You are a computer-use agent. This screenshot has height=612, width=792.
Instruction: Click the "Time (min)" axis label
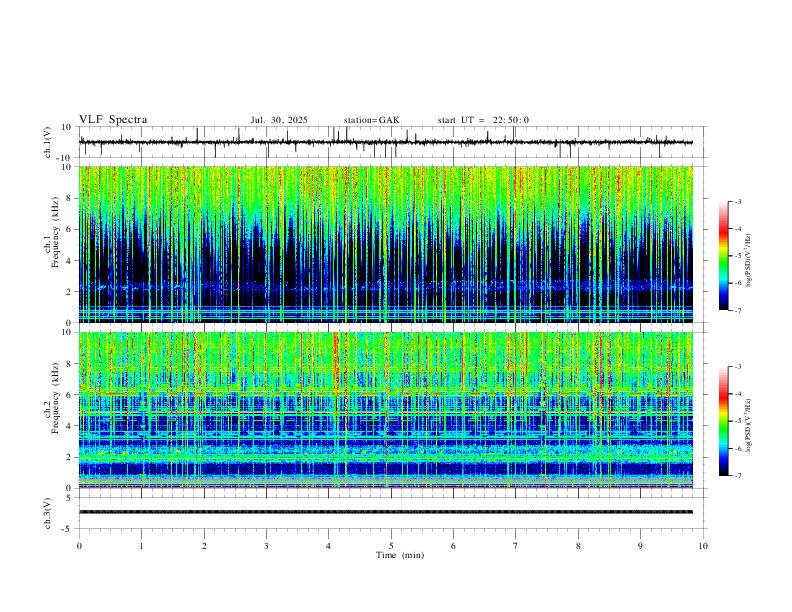pos(400,555)
